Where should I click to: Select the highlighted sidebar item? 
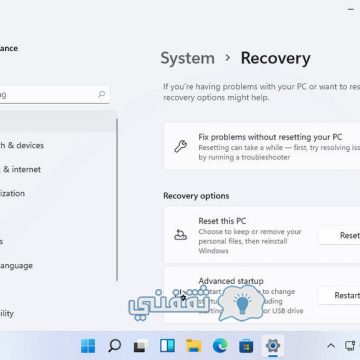[57, 121]
